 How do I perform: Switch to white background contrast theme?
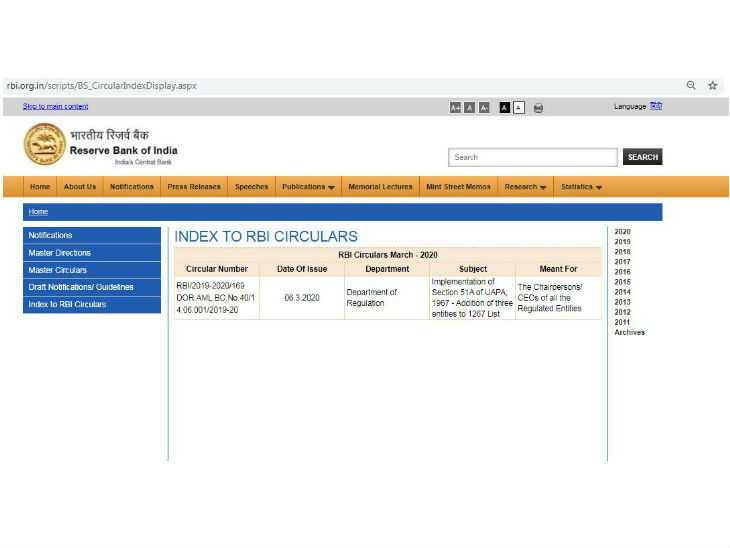pyautogui.click(x=519, y=108)
